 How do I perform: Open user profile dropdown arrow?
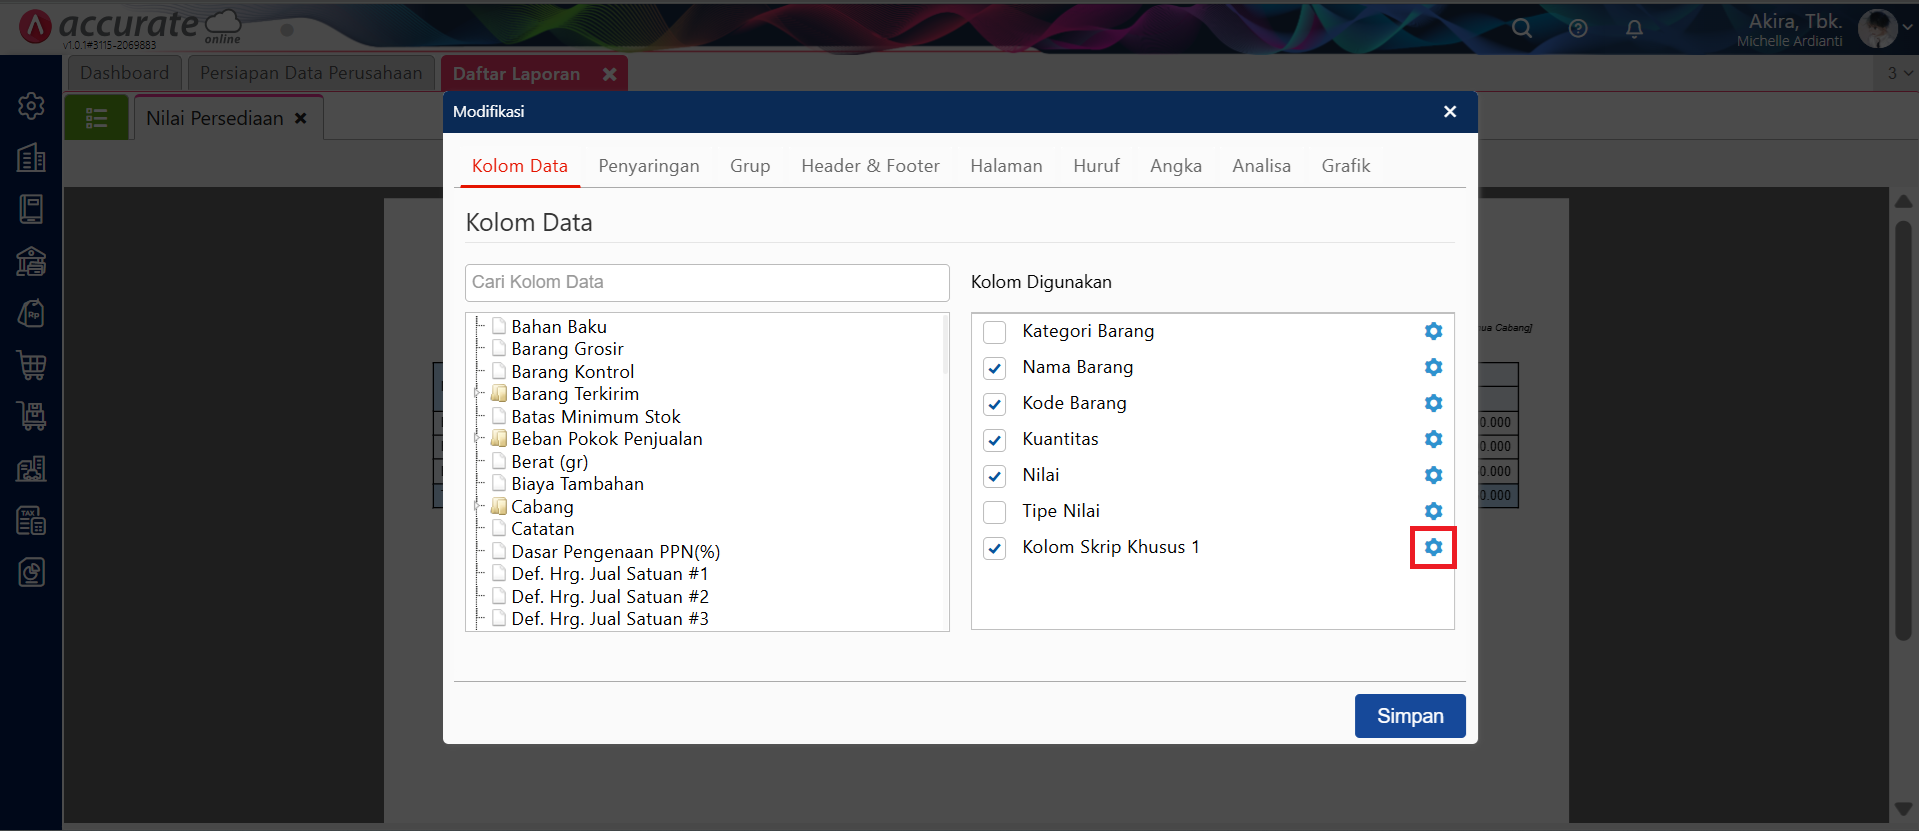click(1907, 28)
